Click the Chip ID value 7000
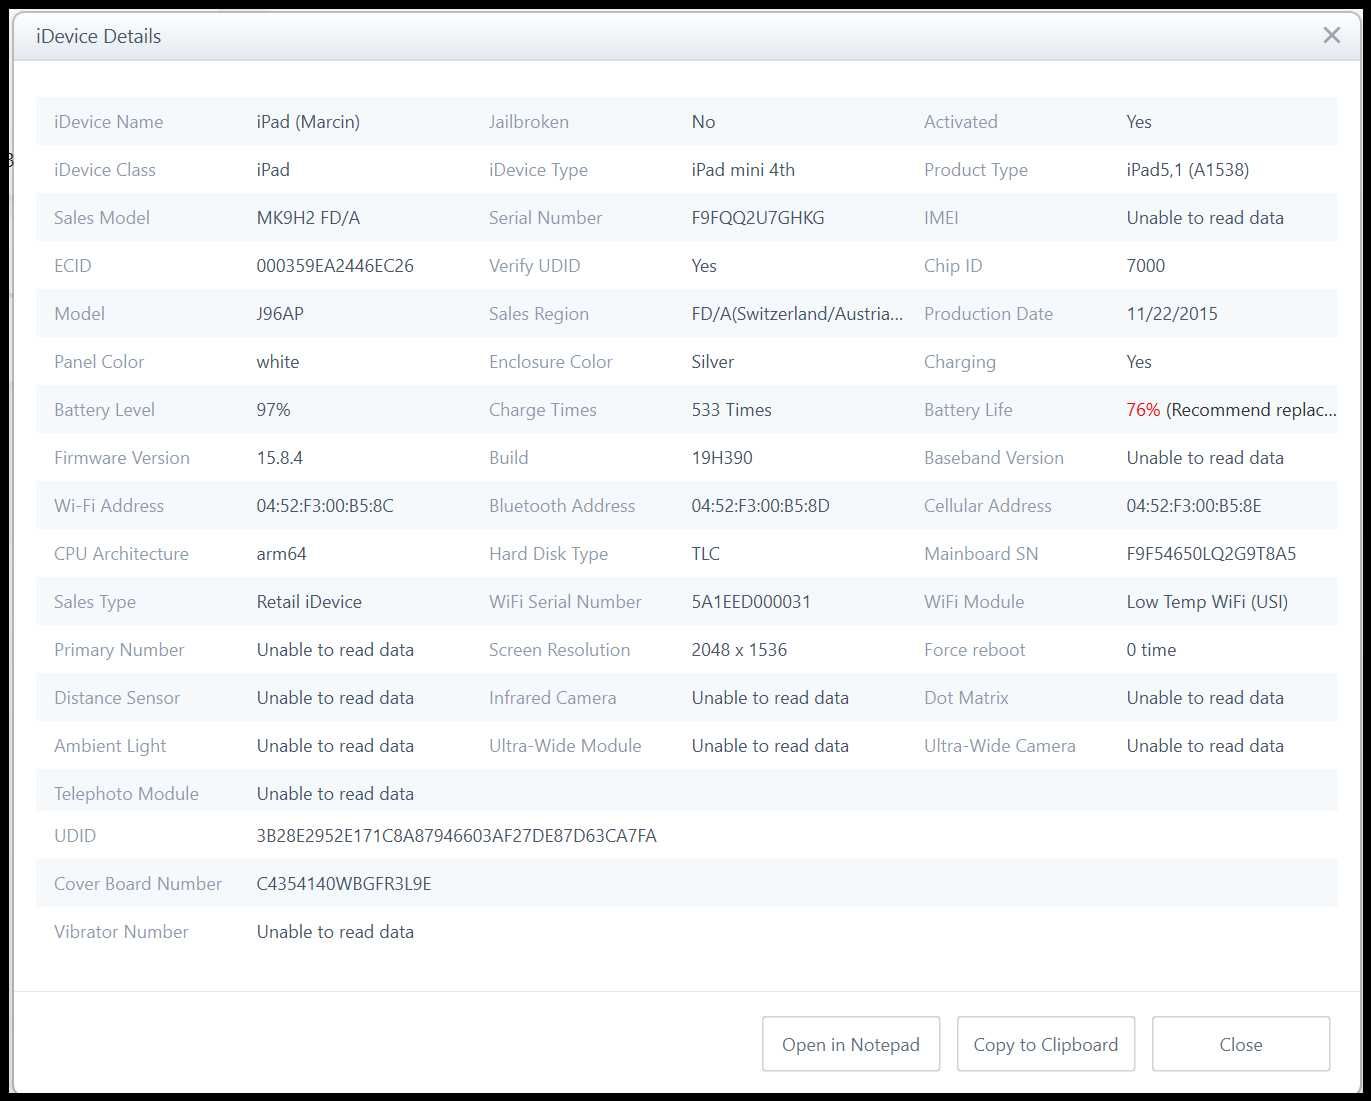Image resolution: width=1371 pixels, height=1101 pixels. coord(1145,266)
